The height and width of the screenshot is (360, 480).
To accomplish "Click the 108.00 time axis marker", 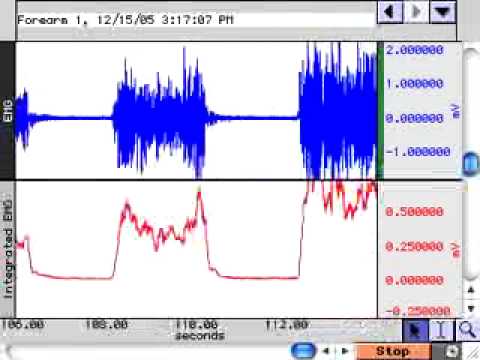I will pos(106,324).
